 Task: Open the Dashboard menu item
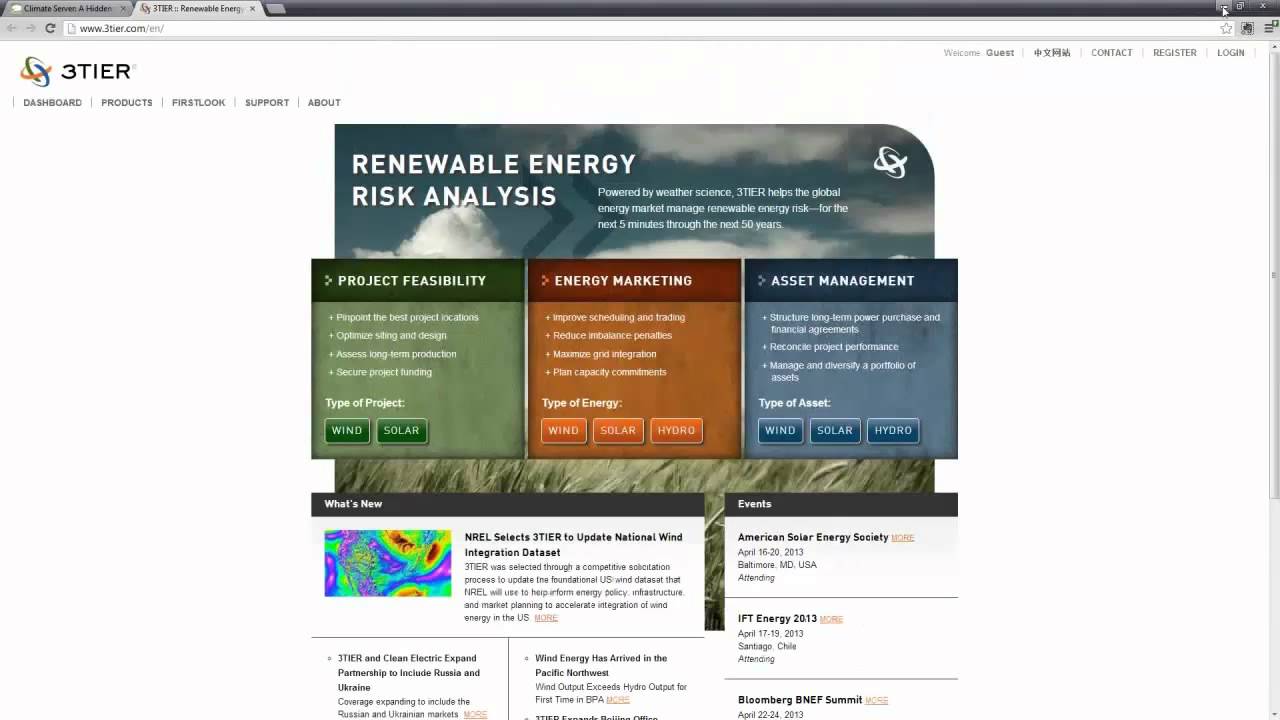click(x=52, y=102)
